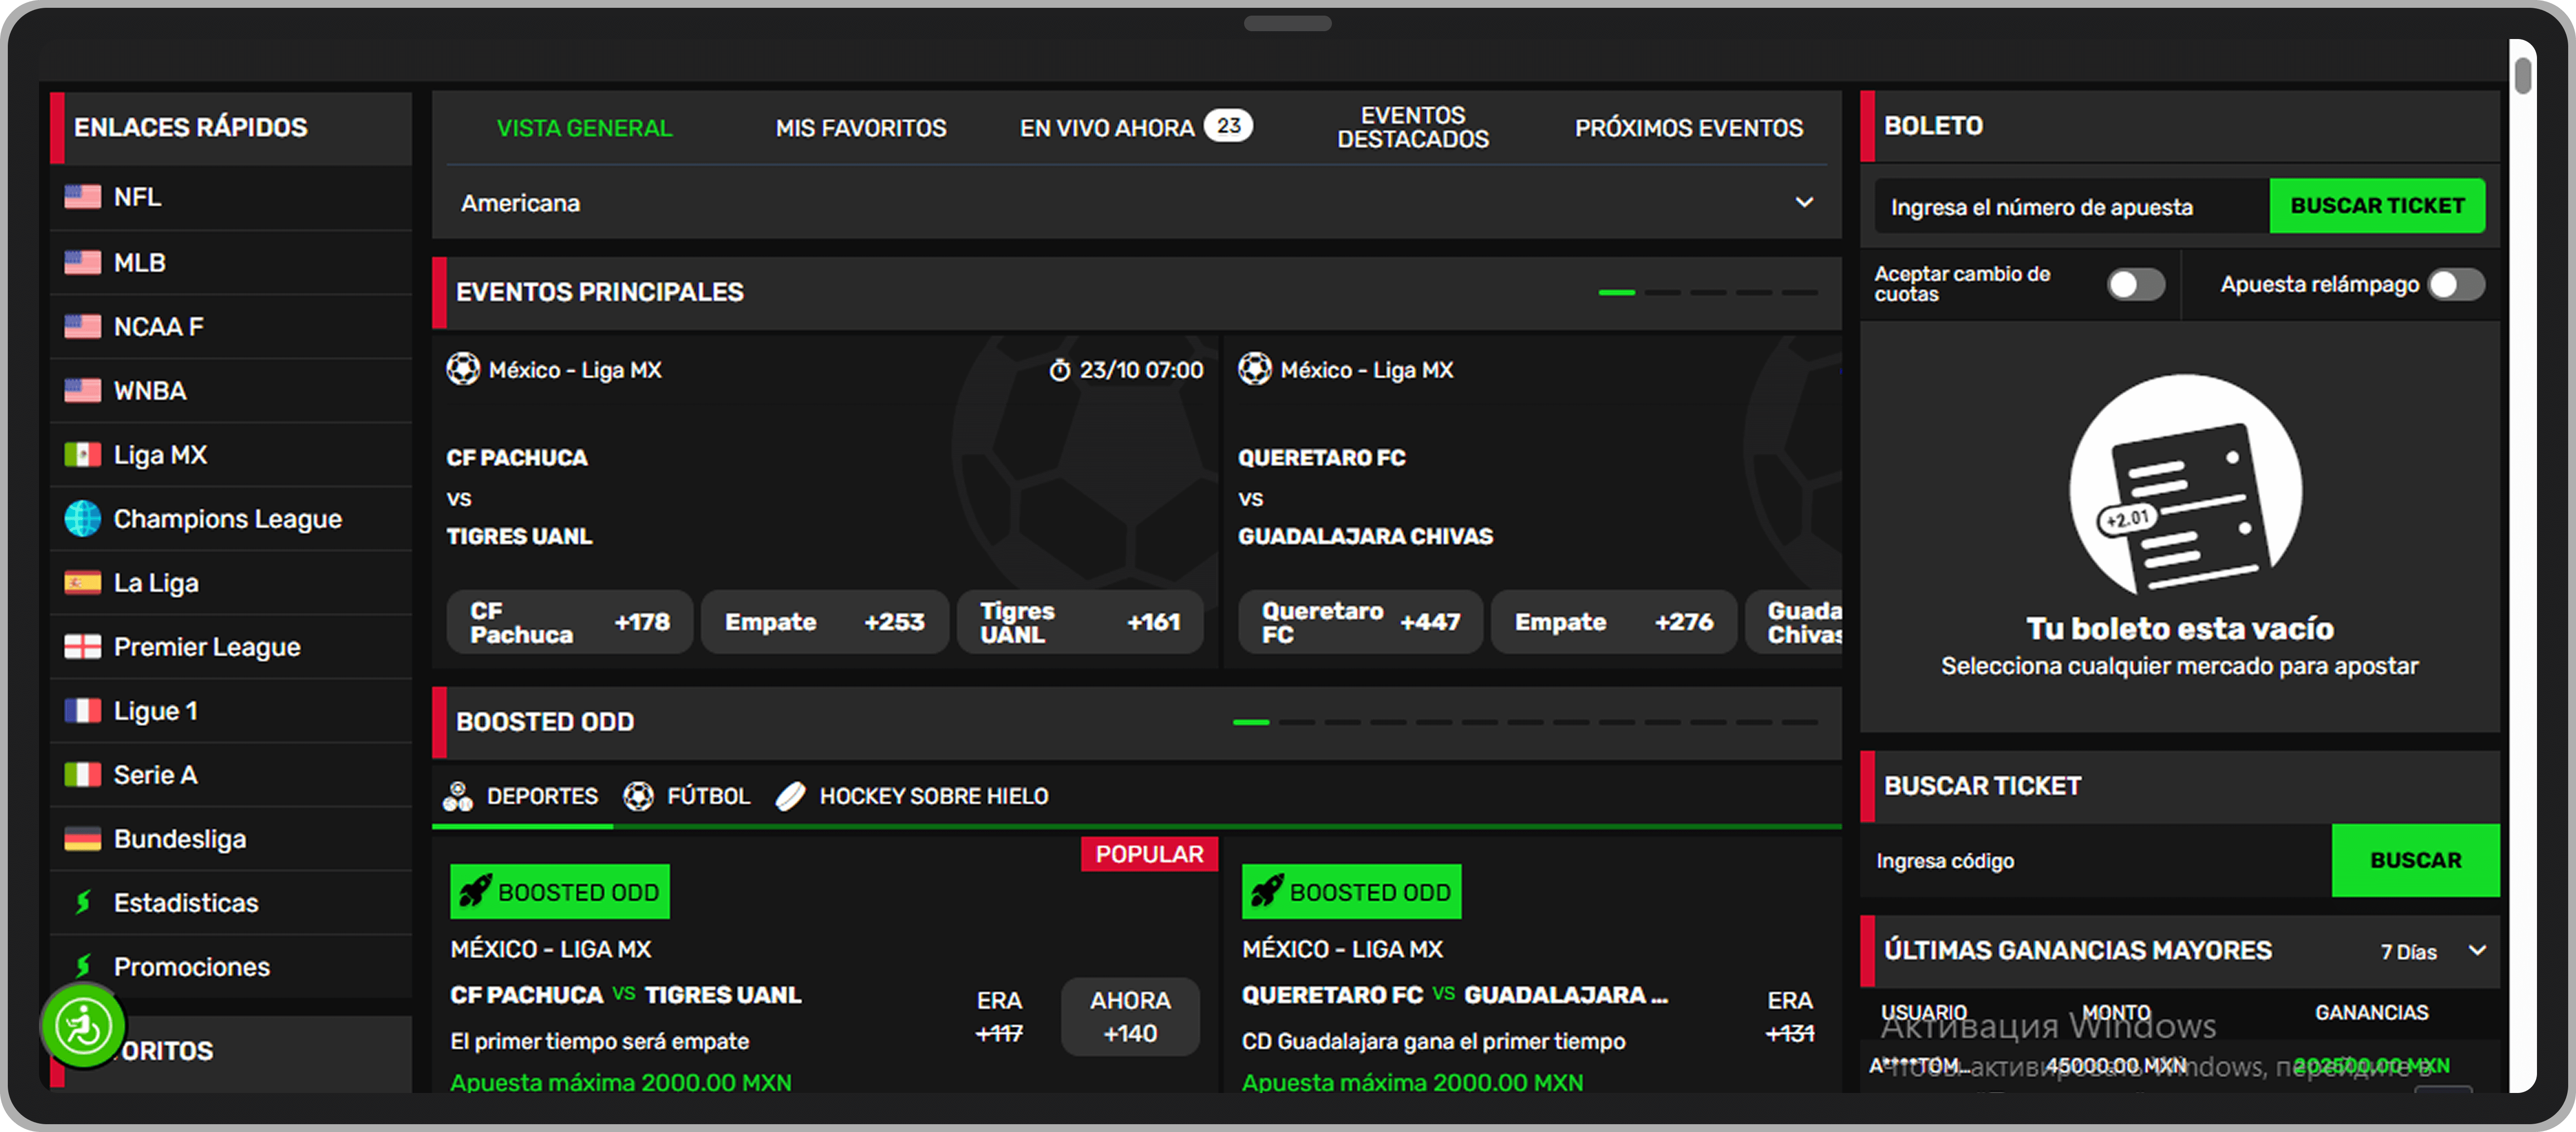This screenshot has width=2576, height=1132.
Task: Click the Champions League globe icon
Action: 82,519
